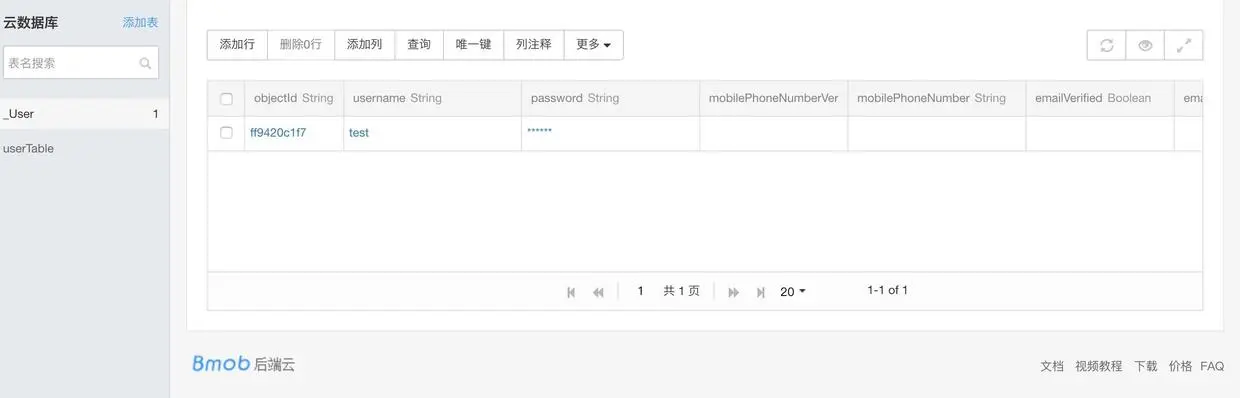Go to the previous page
1240x398 pixels.
point(598,292)
